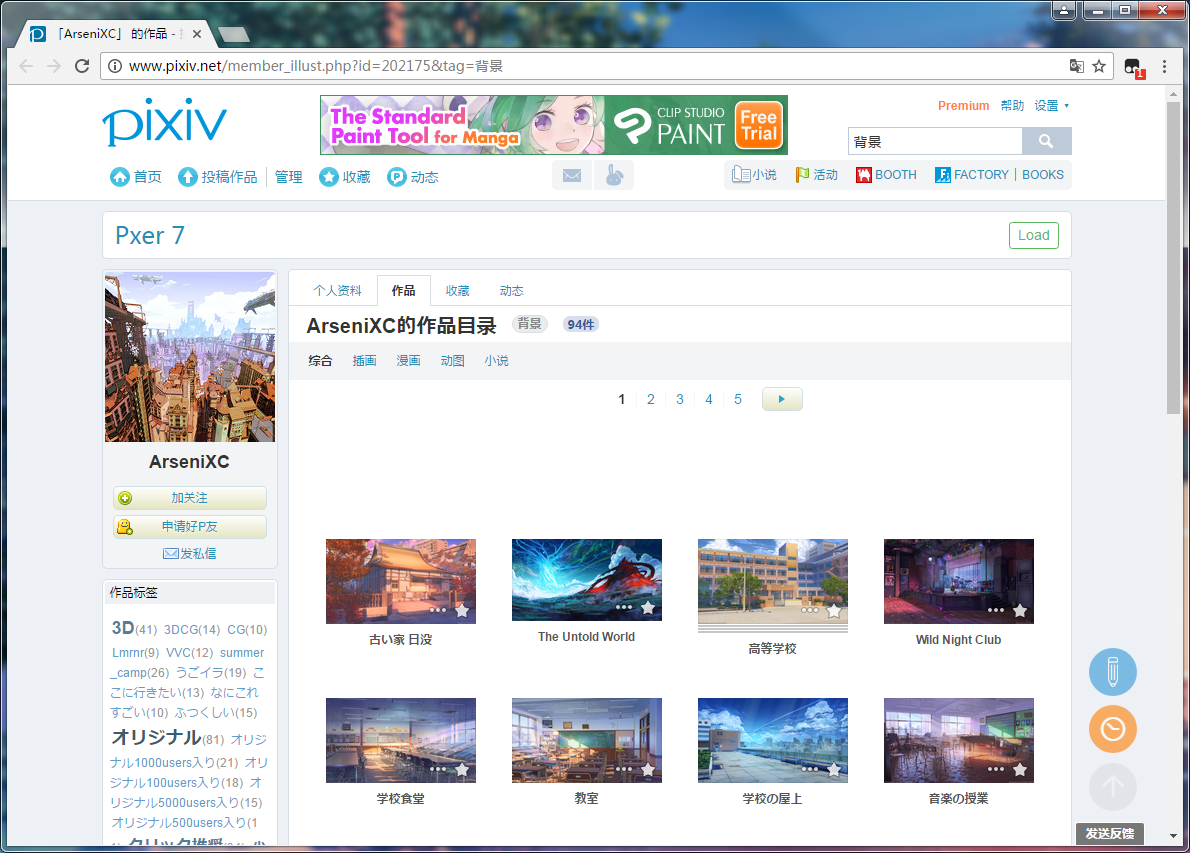
Task: Click the 3D(41) tag
Action: (134, 628)
